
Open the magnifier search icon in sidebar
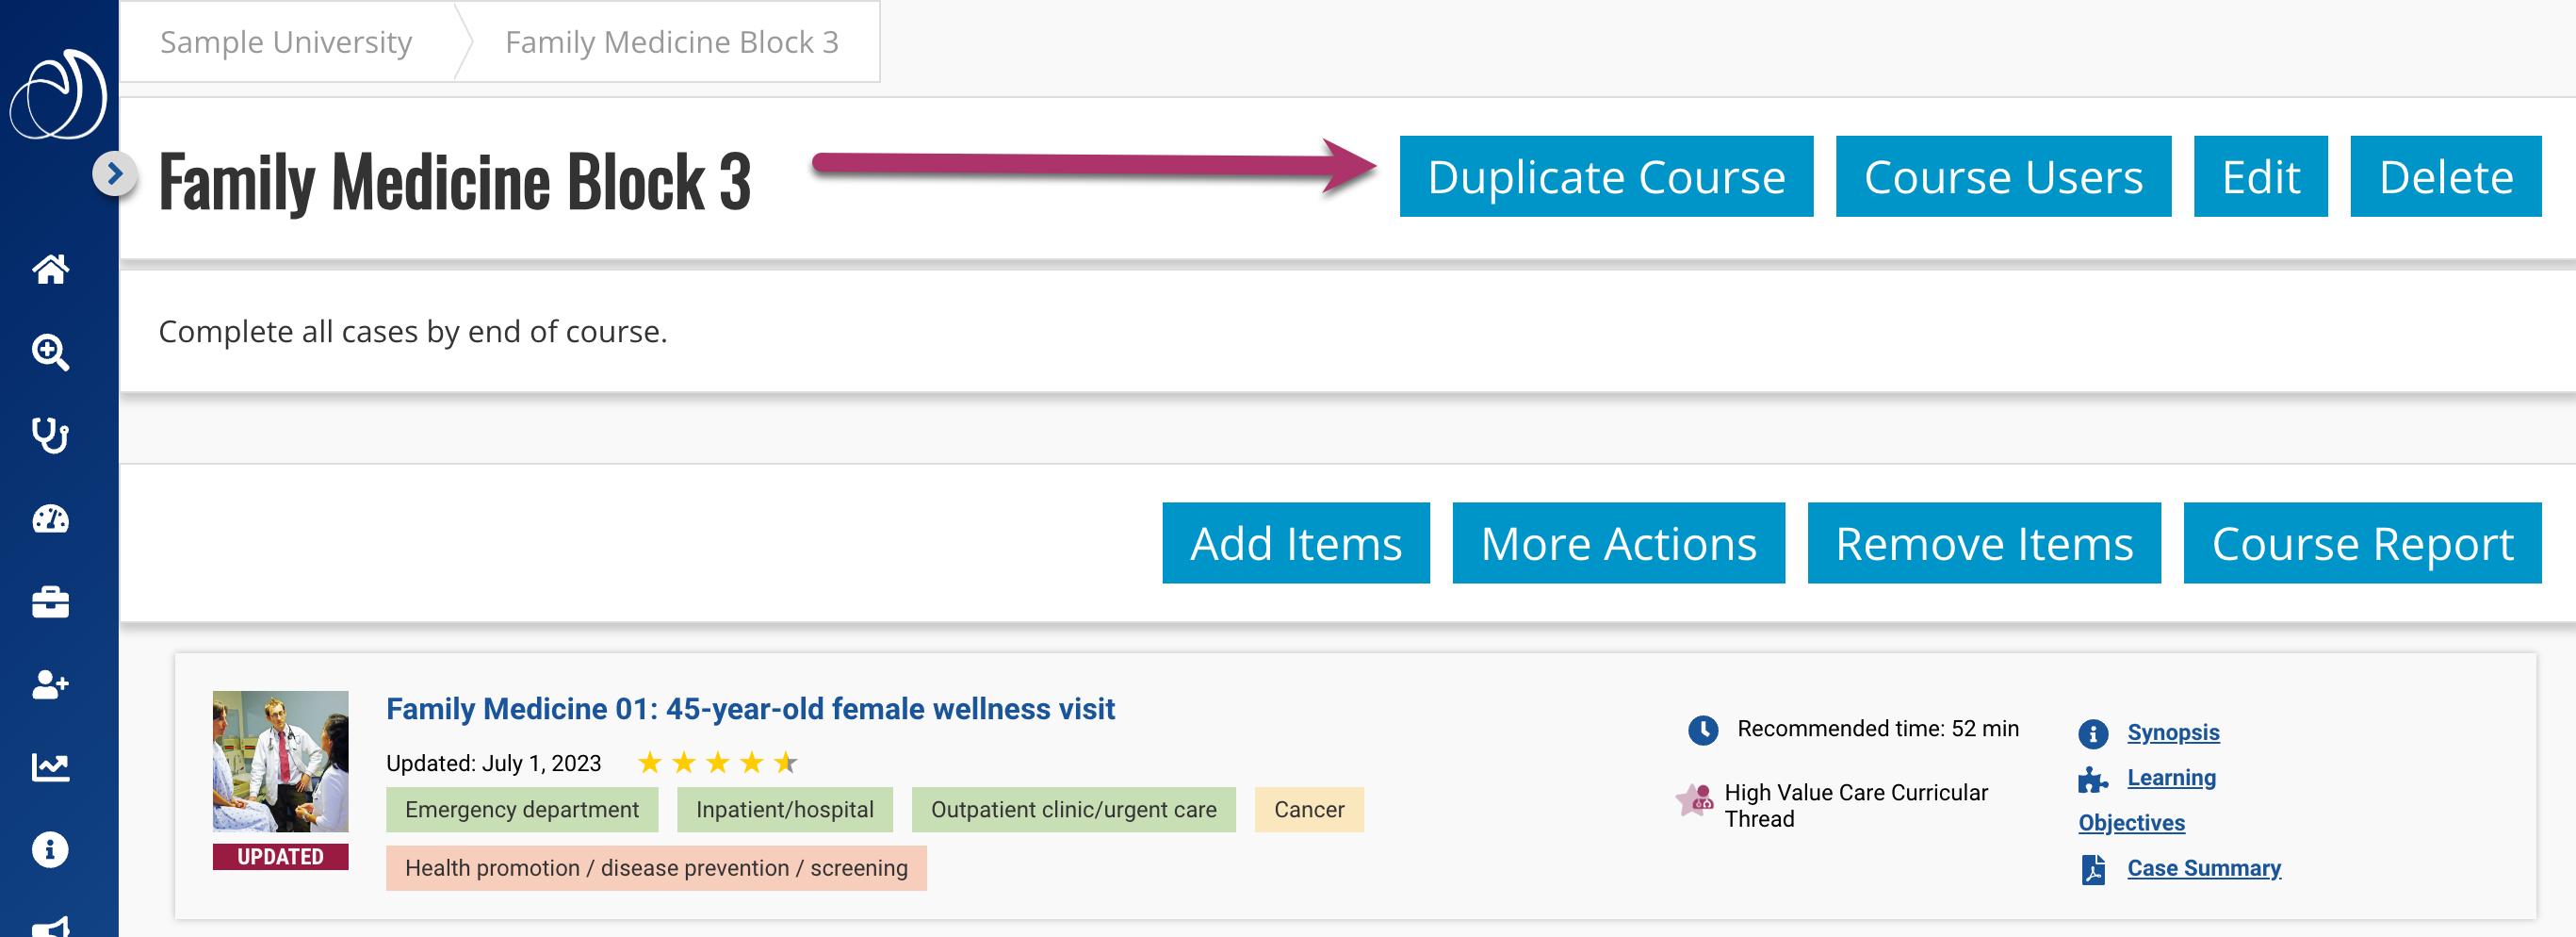[50, 352]
